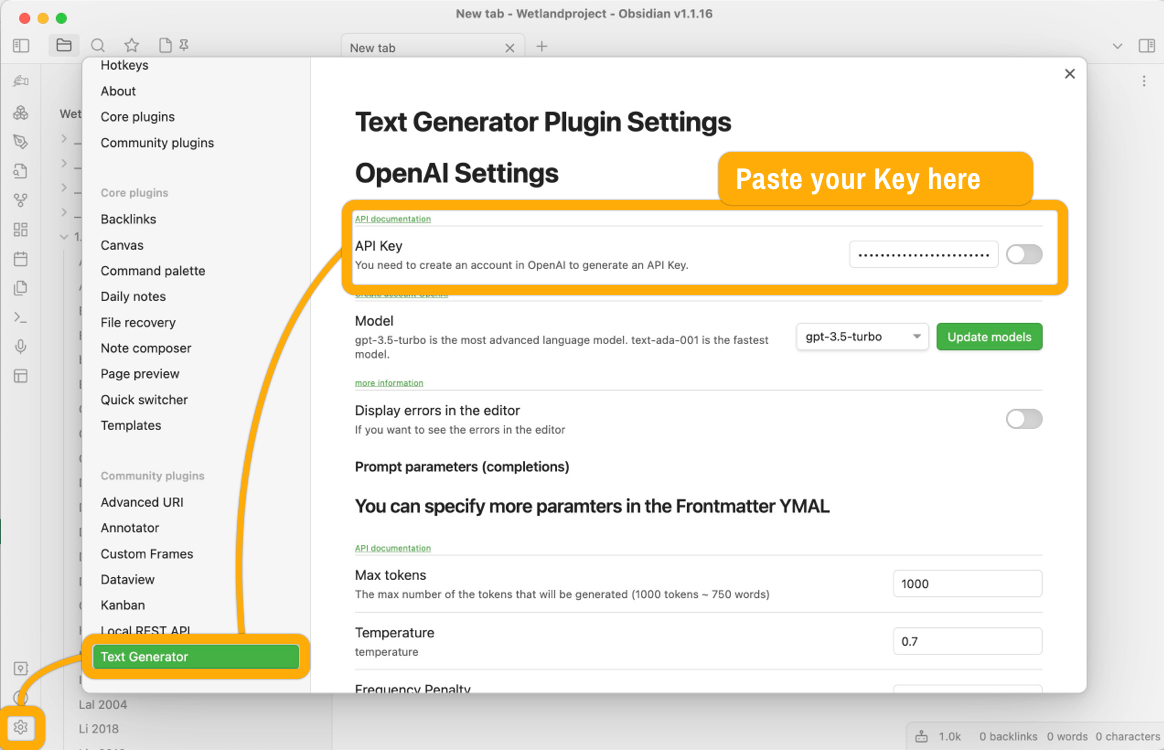This screenshot has height=750, width=1164.
Task: Open Canvas plugin settings
Action: pos(122,245)
